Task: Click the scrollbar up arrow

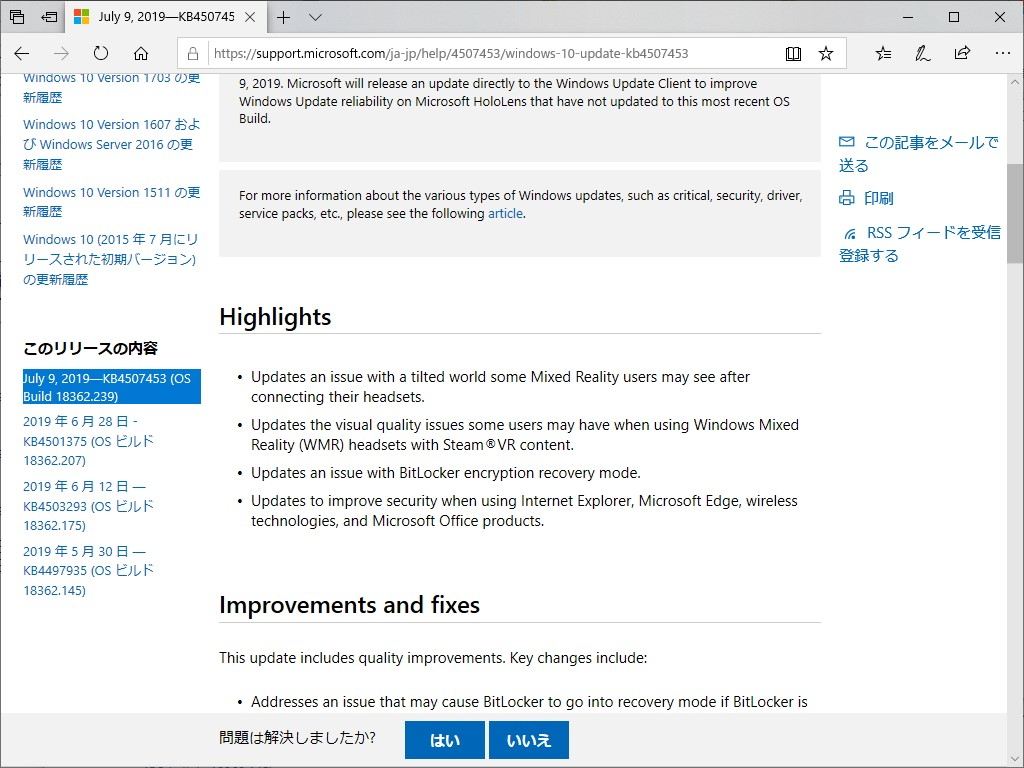Action: click(x=1014, y=83)
